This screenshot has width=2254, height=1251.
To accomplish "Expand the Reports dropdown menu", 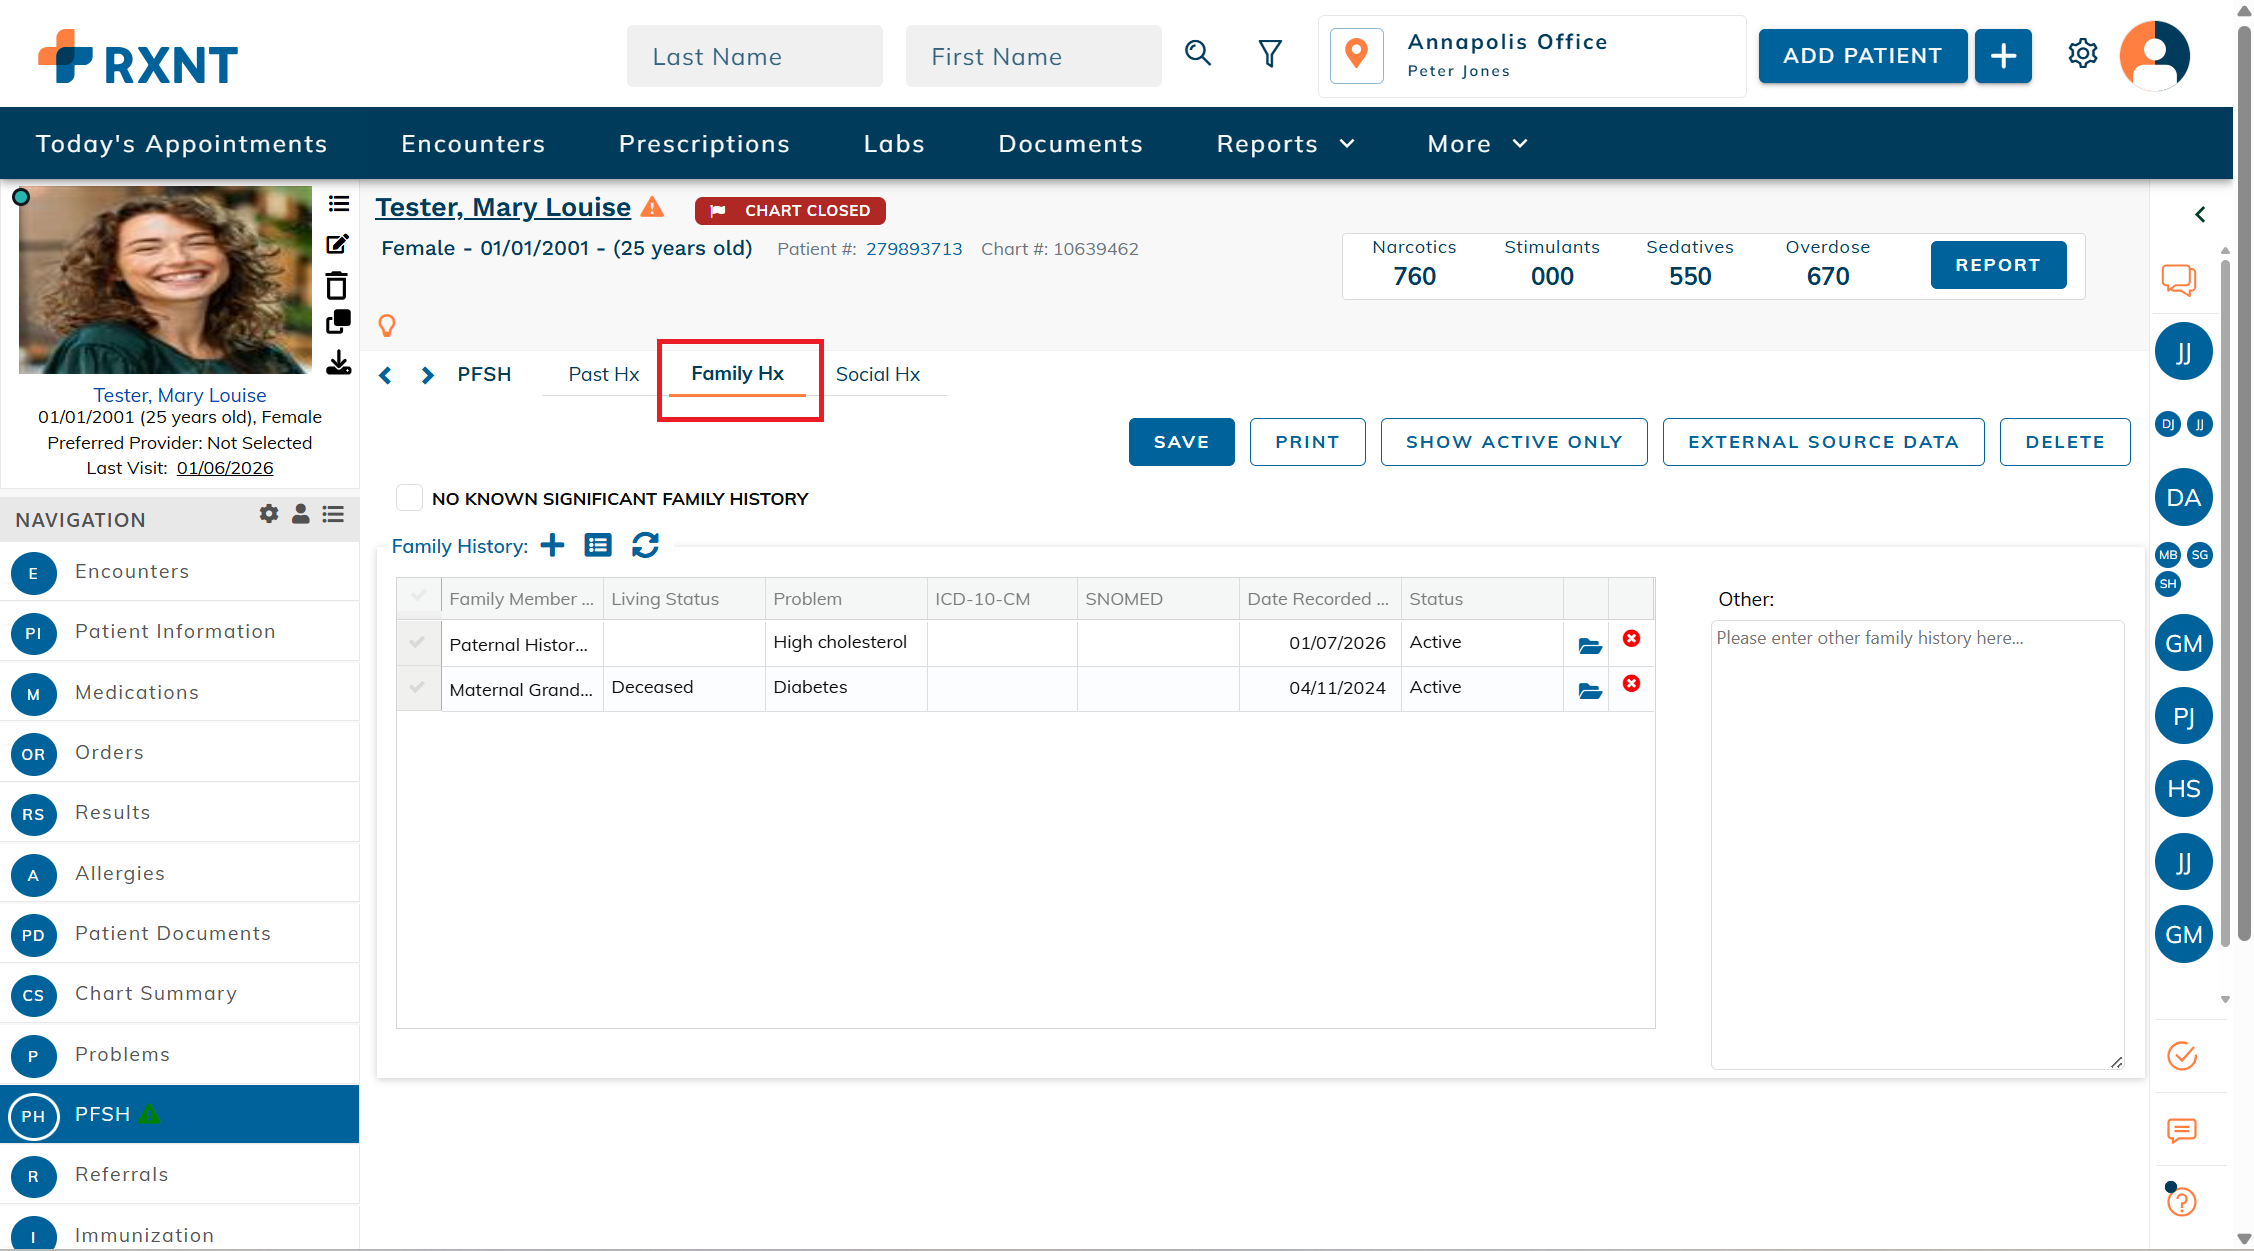I will click(x=1285, y=144).
